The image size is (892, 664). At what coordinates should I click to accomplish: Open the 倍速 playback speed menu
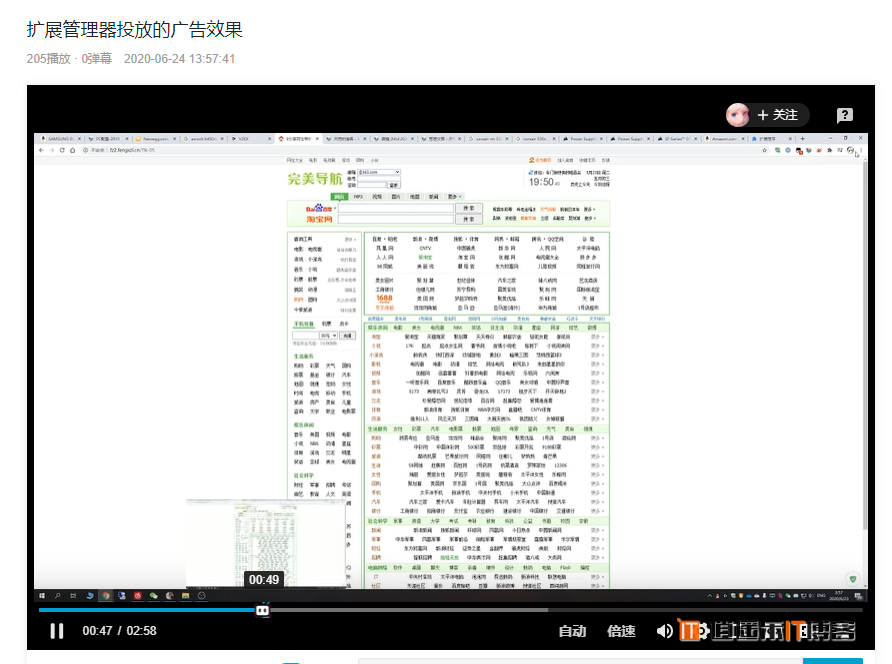click(x=621, y=631)
